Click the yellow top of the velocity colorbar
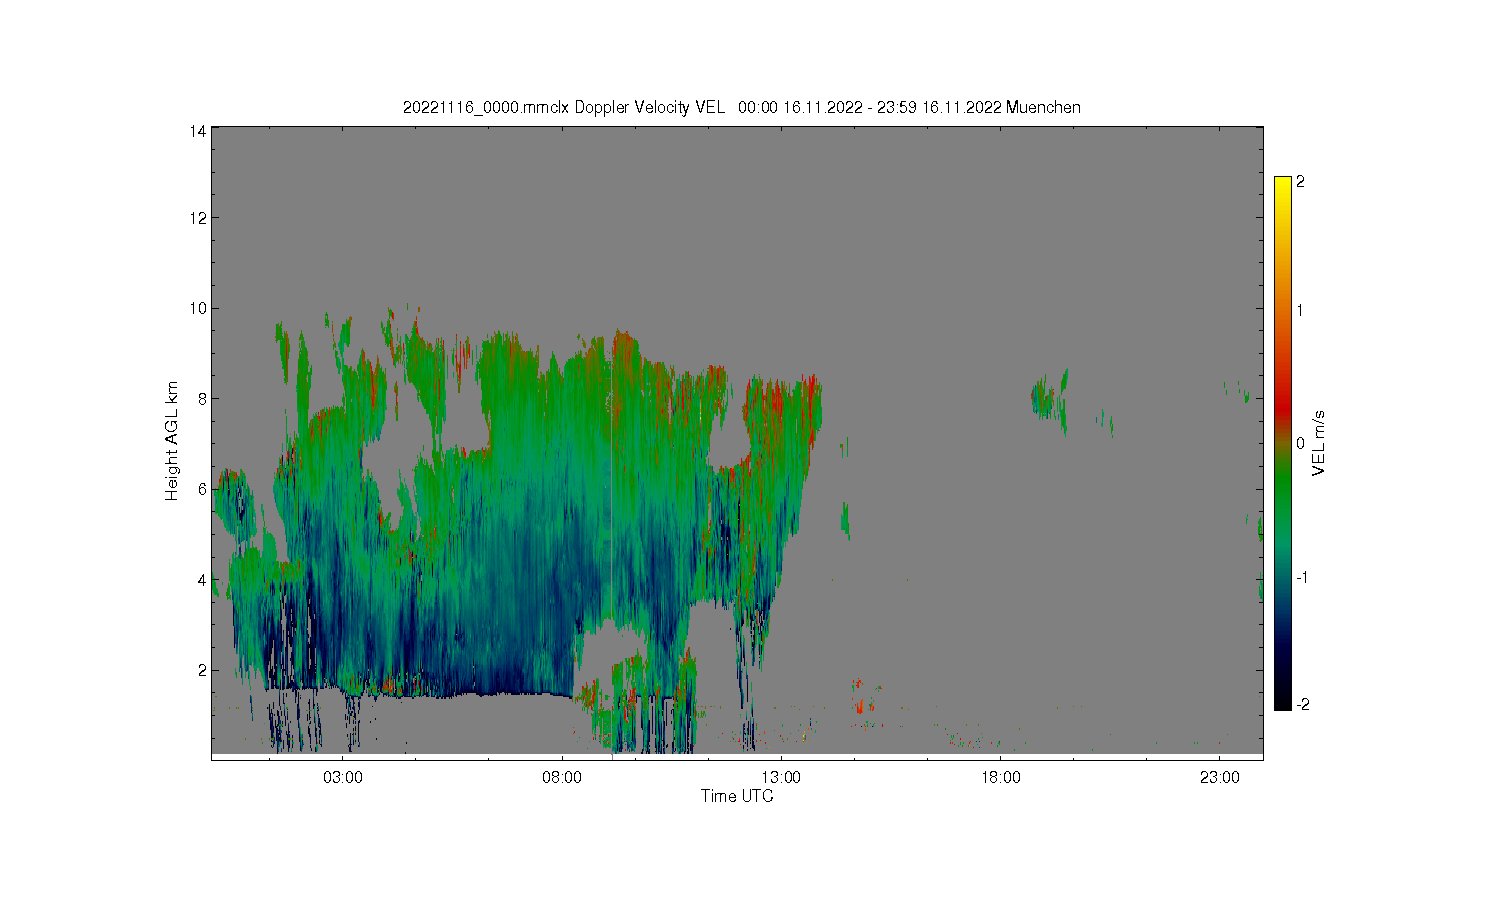This screenshot has width=1500, height=900. 1282,185
